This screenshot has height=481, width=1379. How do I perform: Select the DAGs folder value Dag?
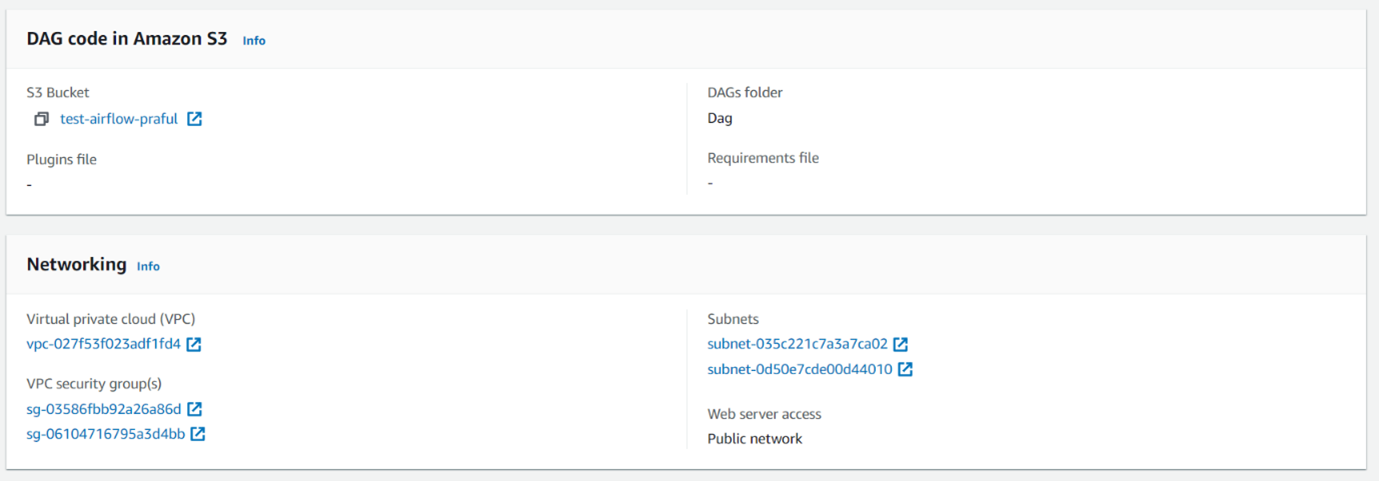[720, 118]
